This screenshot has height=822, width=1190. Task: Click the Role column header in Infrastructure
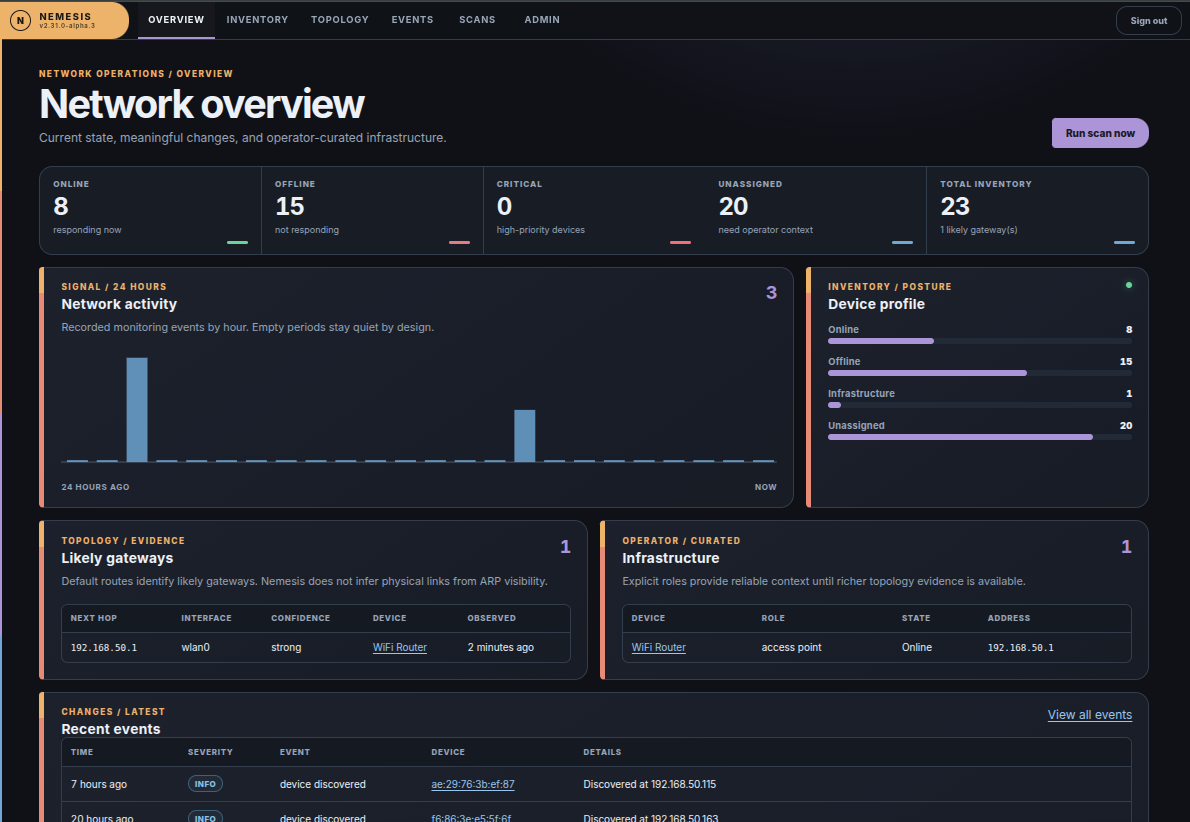pyautogui.click(x=773, y=619)
